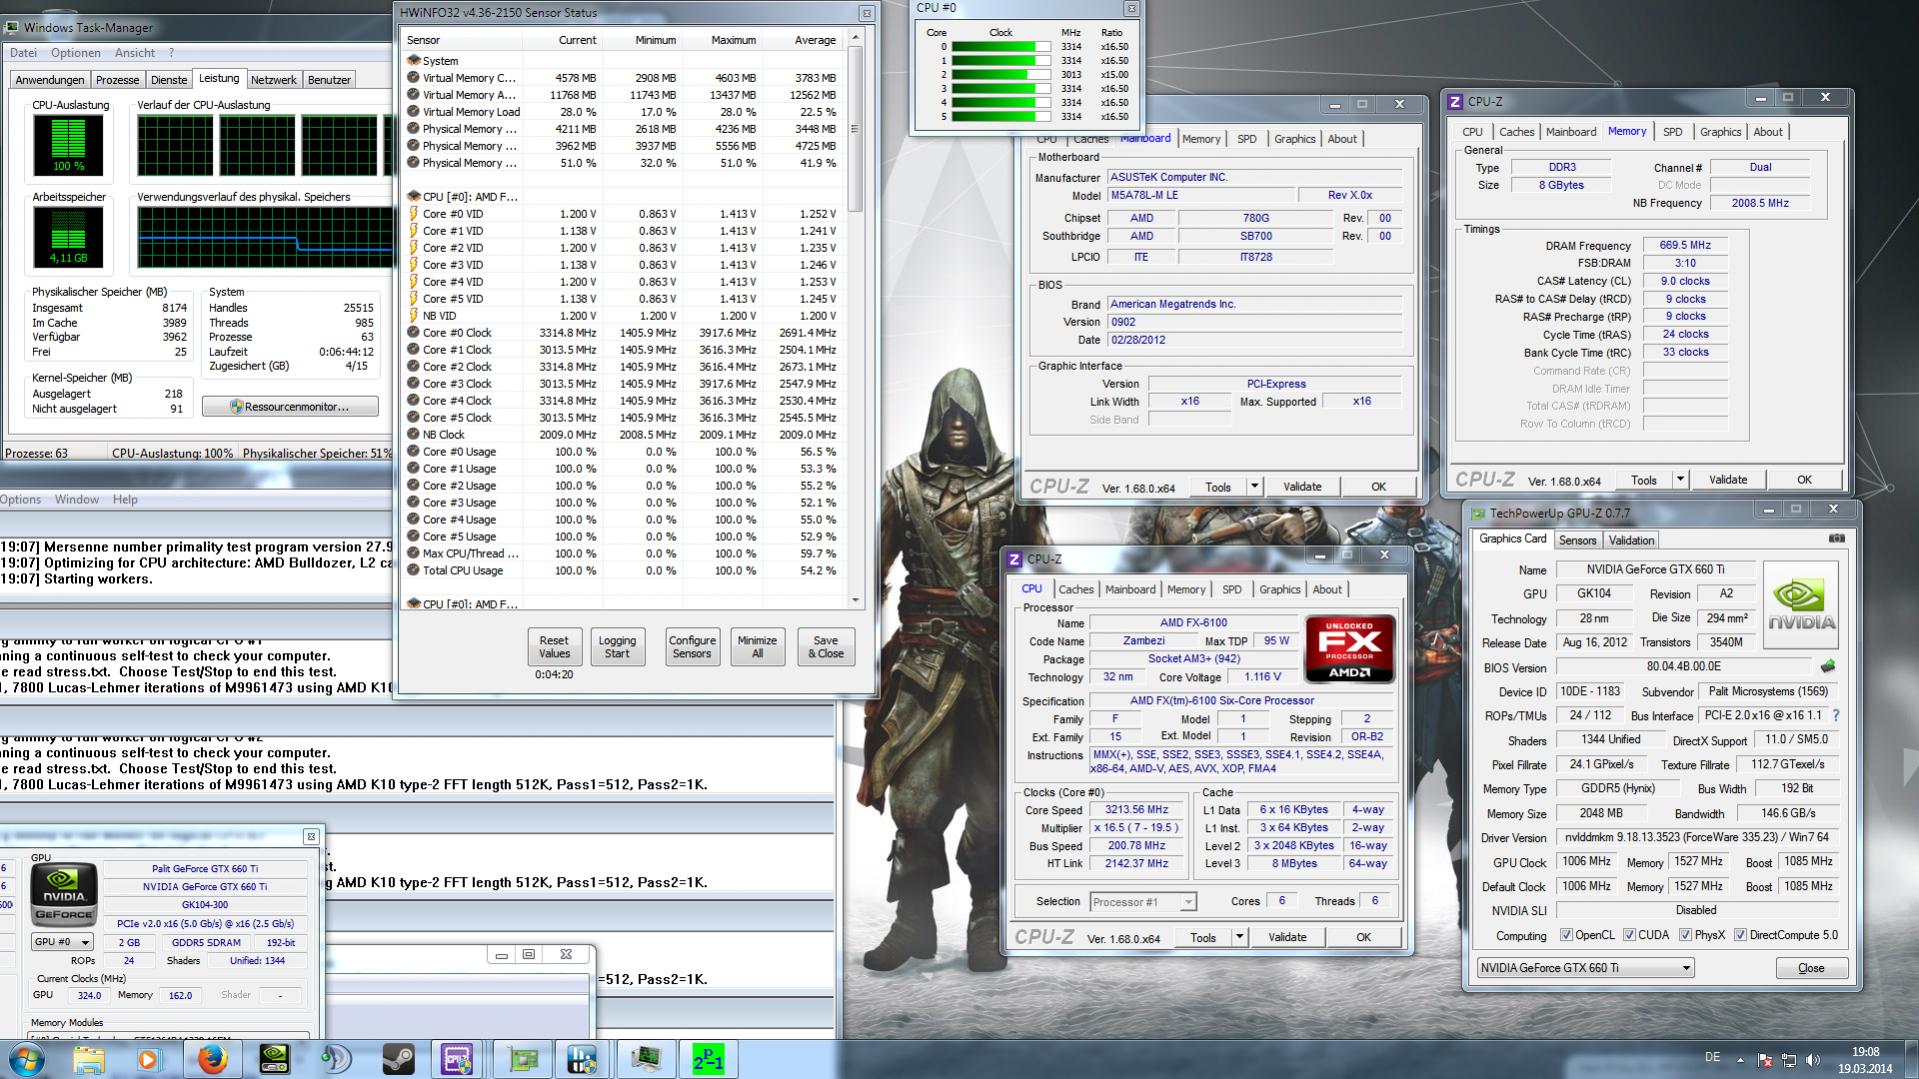Open the Tools dropdown arrow in CPU-Z Mainboard window
Screen dimensions: 1919x1079
pyautogui.click(x=1254, y=487)
